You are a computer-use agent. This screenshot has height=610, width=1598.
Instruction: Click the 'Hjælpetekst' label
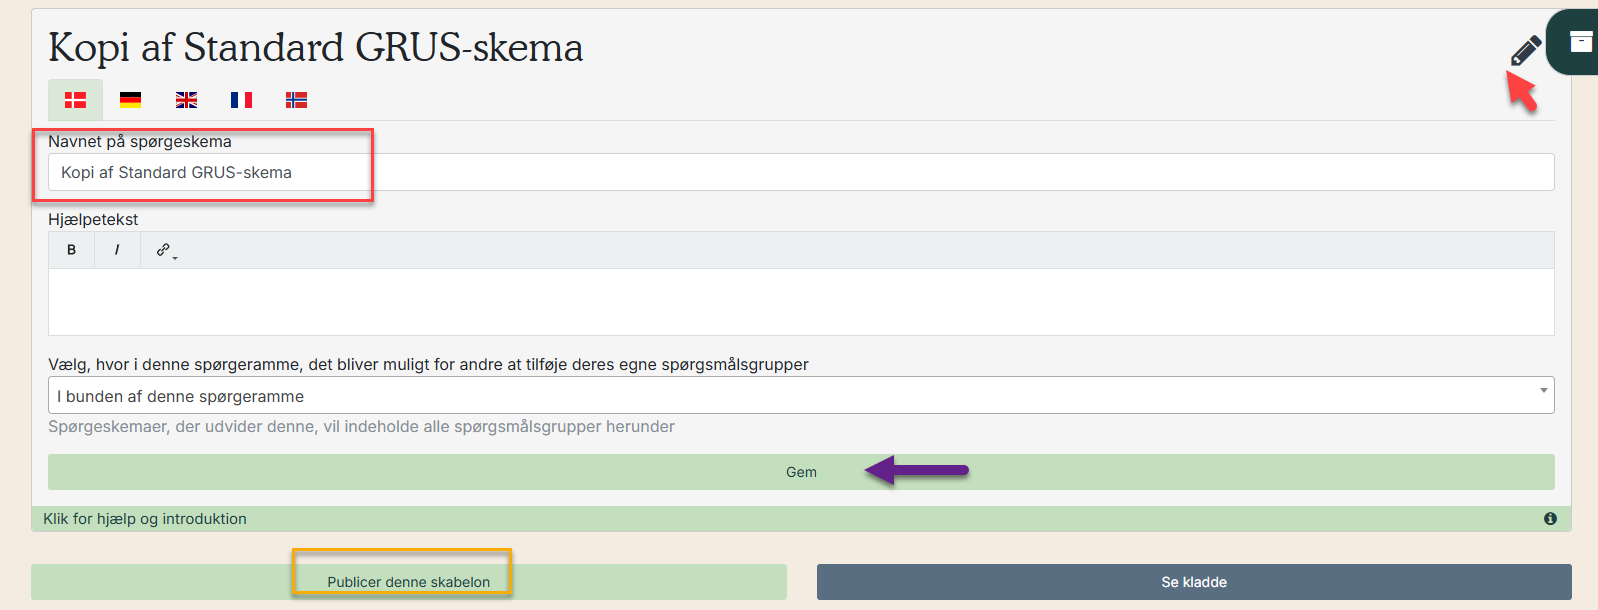(x=93, y=219)
